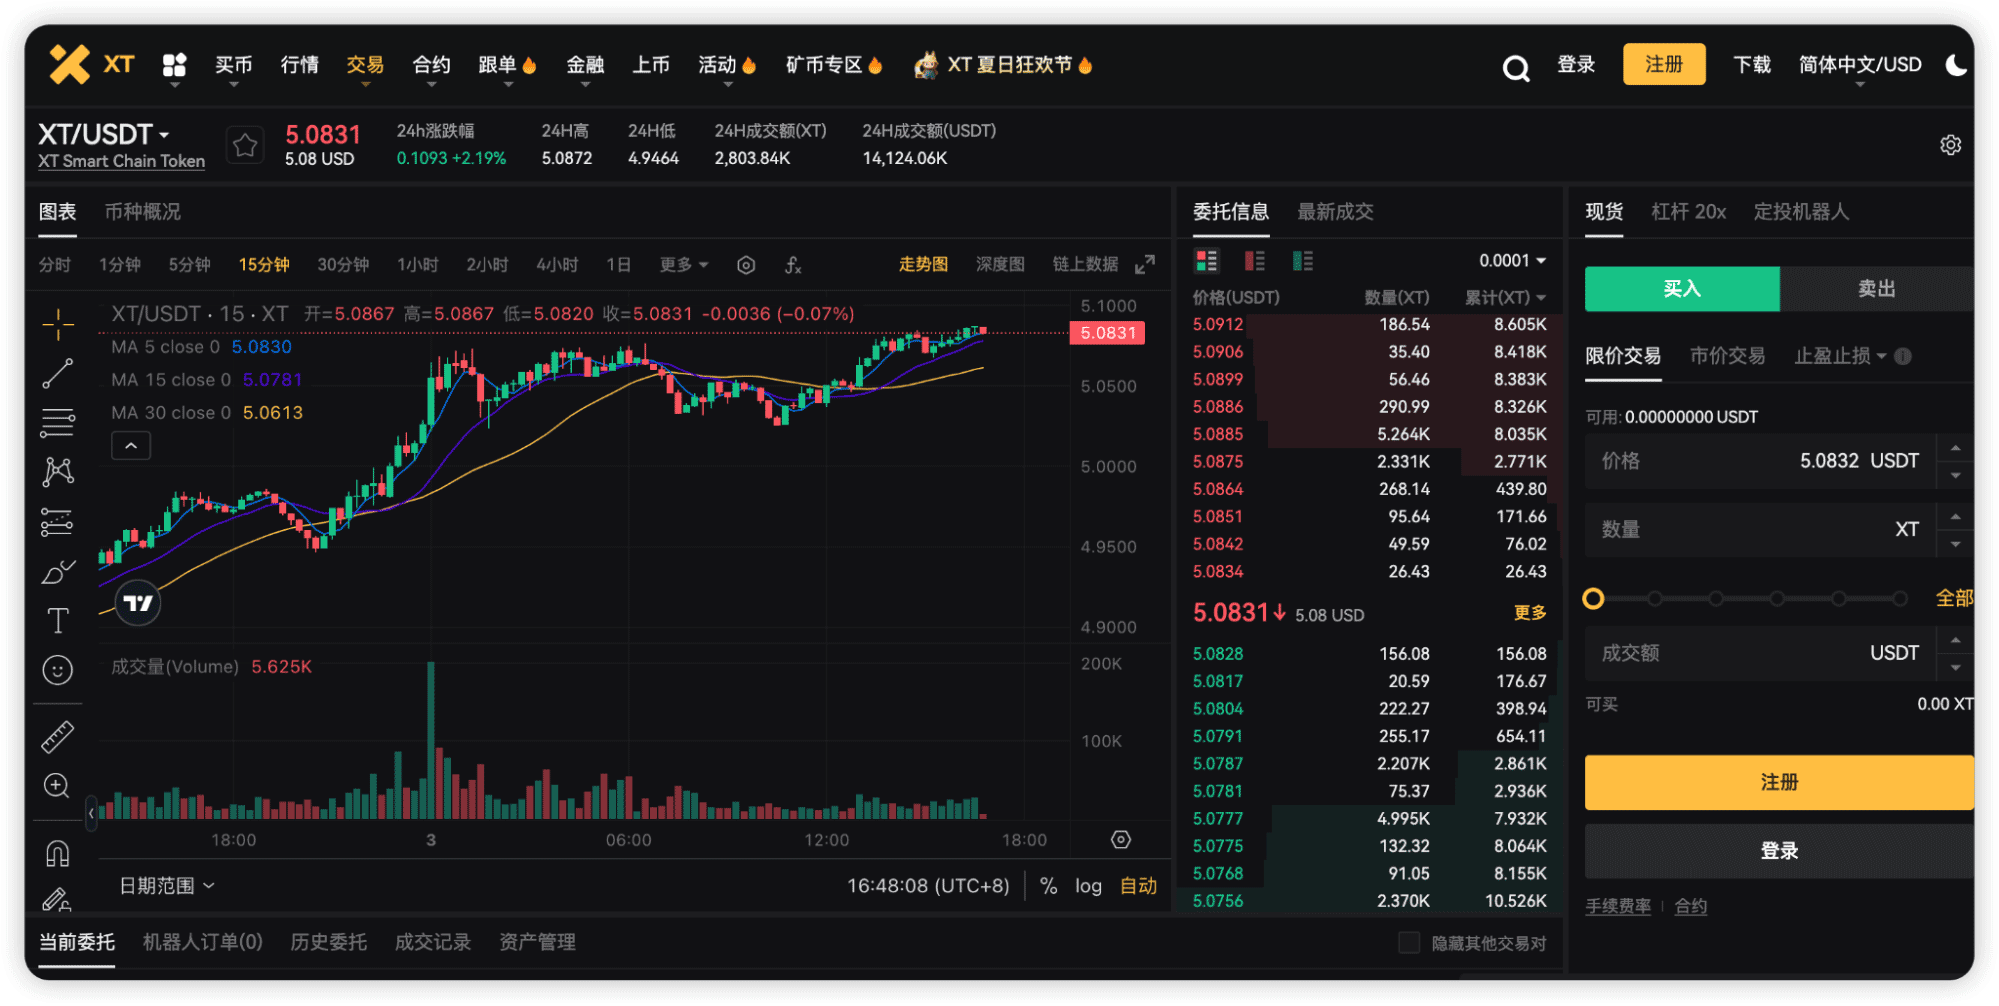Open the order history tab
This screenshot has height=1006, width=1999.
pos(328,942)
